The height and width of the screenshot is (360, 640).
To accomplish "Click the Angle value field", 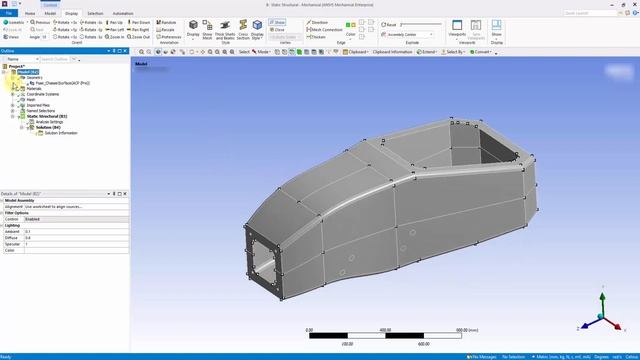I will (x=44, y=37).
